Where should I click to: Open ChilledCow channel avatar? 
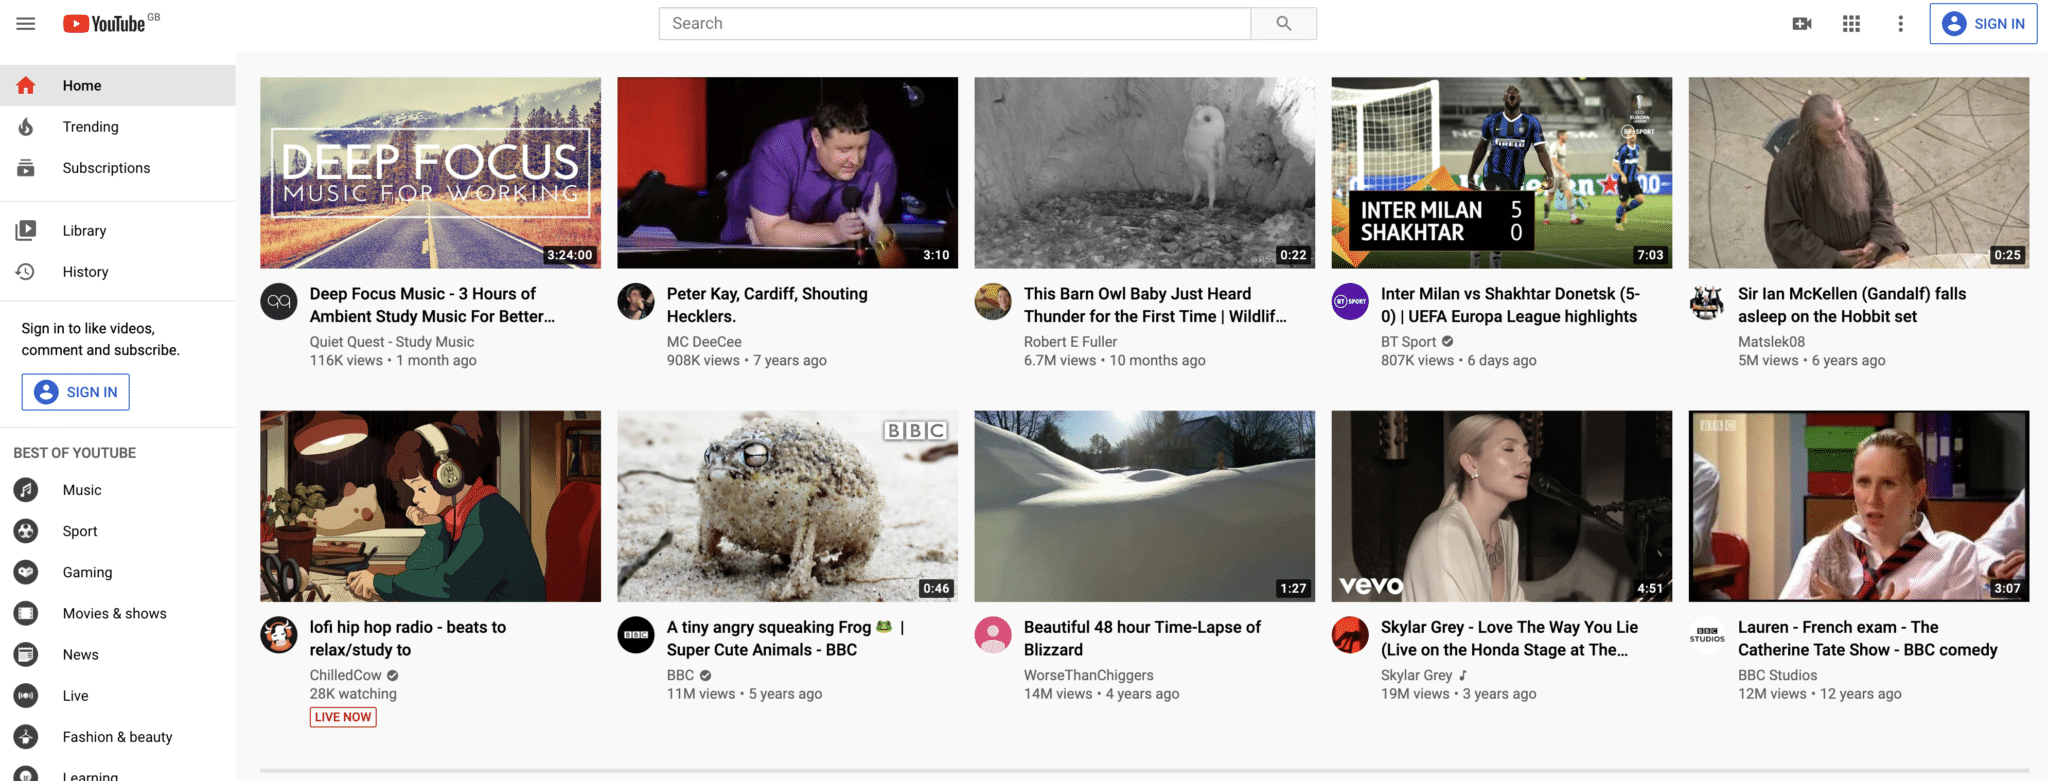click(279, 634)
